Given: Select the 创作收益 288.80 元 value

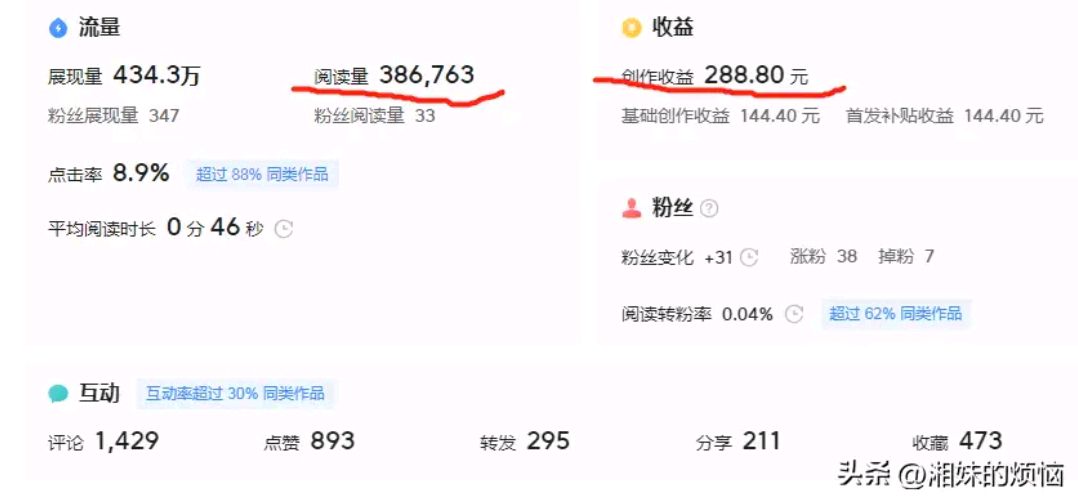Looking at the screenshot, I should 715,75.
